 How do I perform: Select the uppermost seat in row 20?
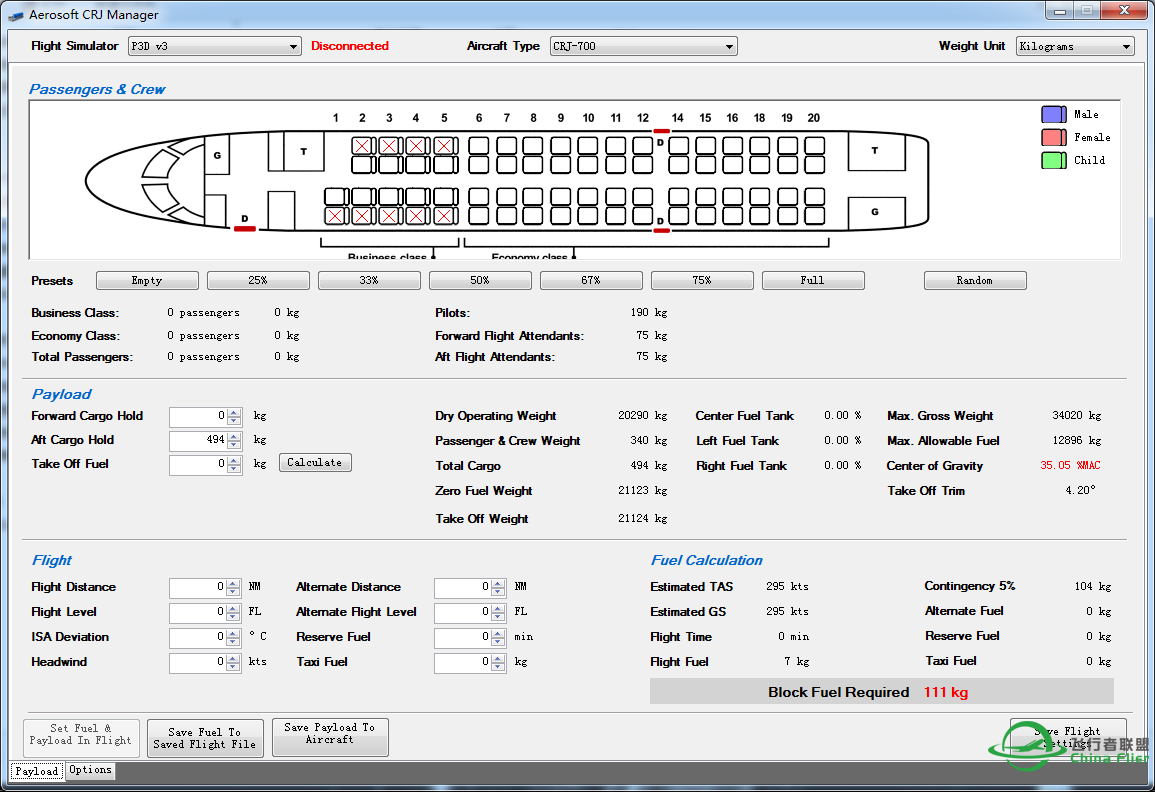[x=814, y=145]
